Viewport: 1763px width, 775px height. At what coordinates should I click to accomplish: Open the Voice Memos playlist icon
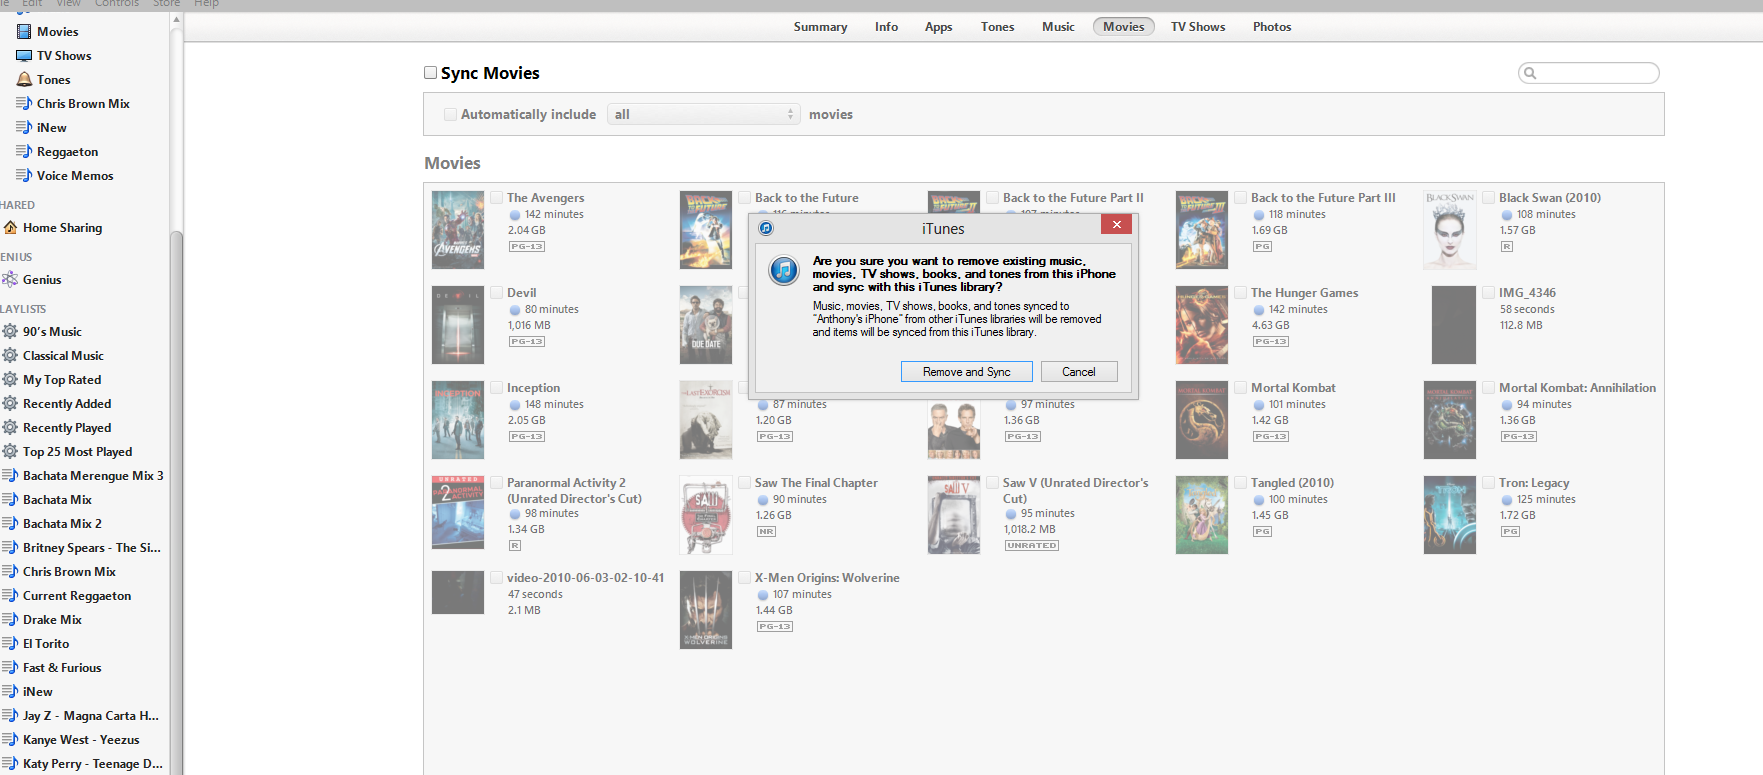click(x=24, y=176)
